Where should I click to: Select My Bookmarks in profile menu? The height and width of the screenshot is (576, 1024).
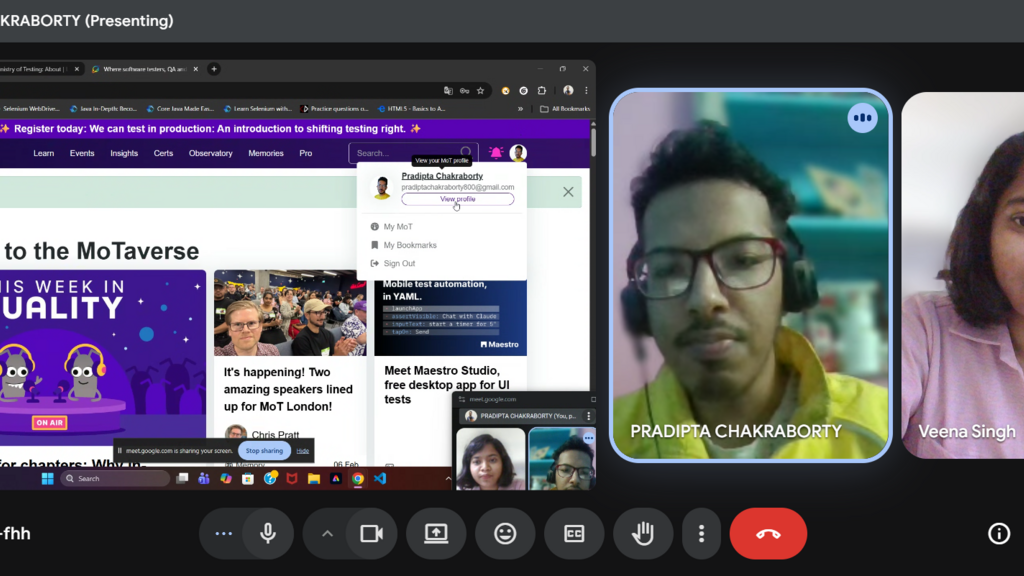tap(410, 245)
